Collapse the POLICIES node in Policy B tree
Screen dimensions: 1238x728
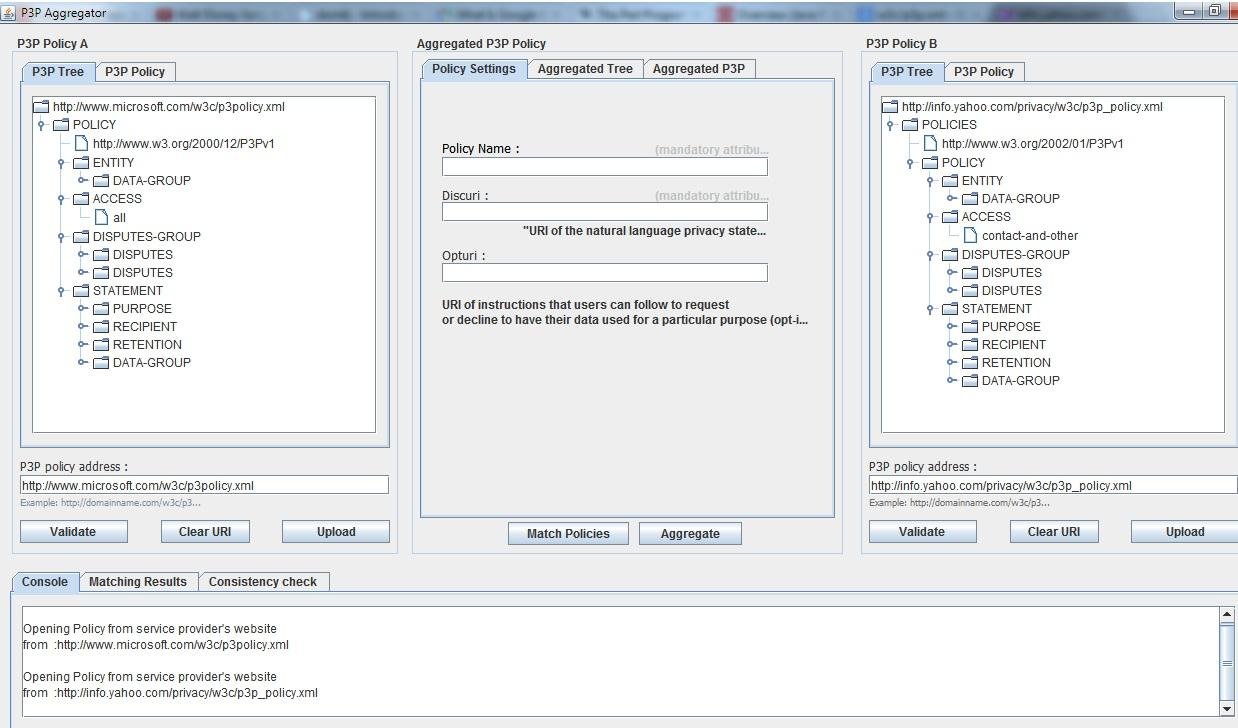pyautogui.click(x=890, y=125)
